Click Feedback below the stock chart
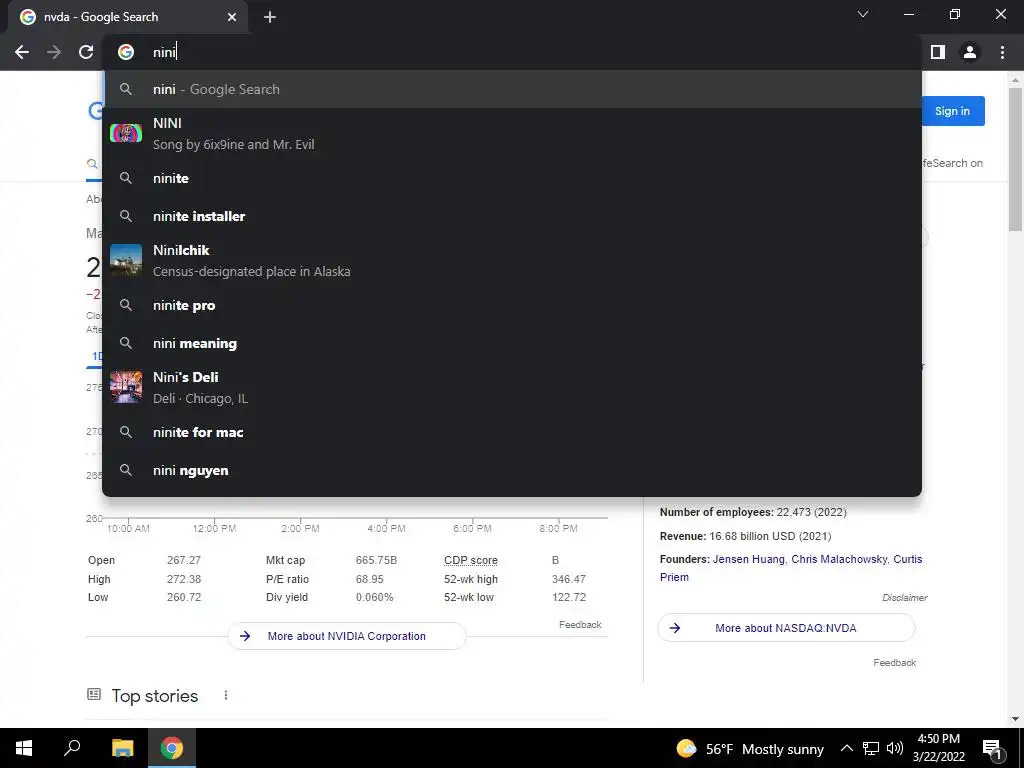1024x768 pixels. coord(580,625)
